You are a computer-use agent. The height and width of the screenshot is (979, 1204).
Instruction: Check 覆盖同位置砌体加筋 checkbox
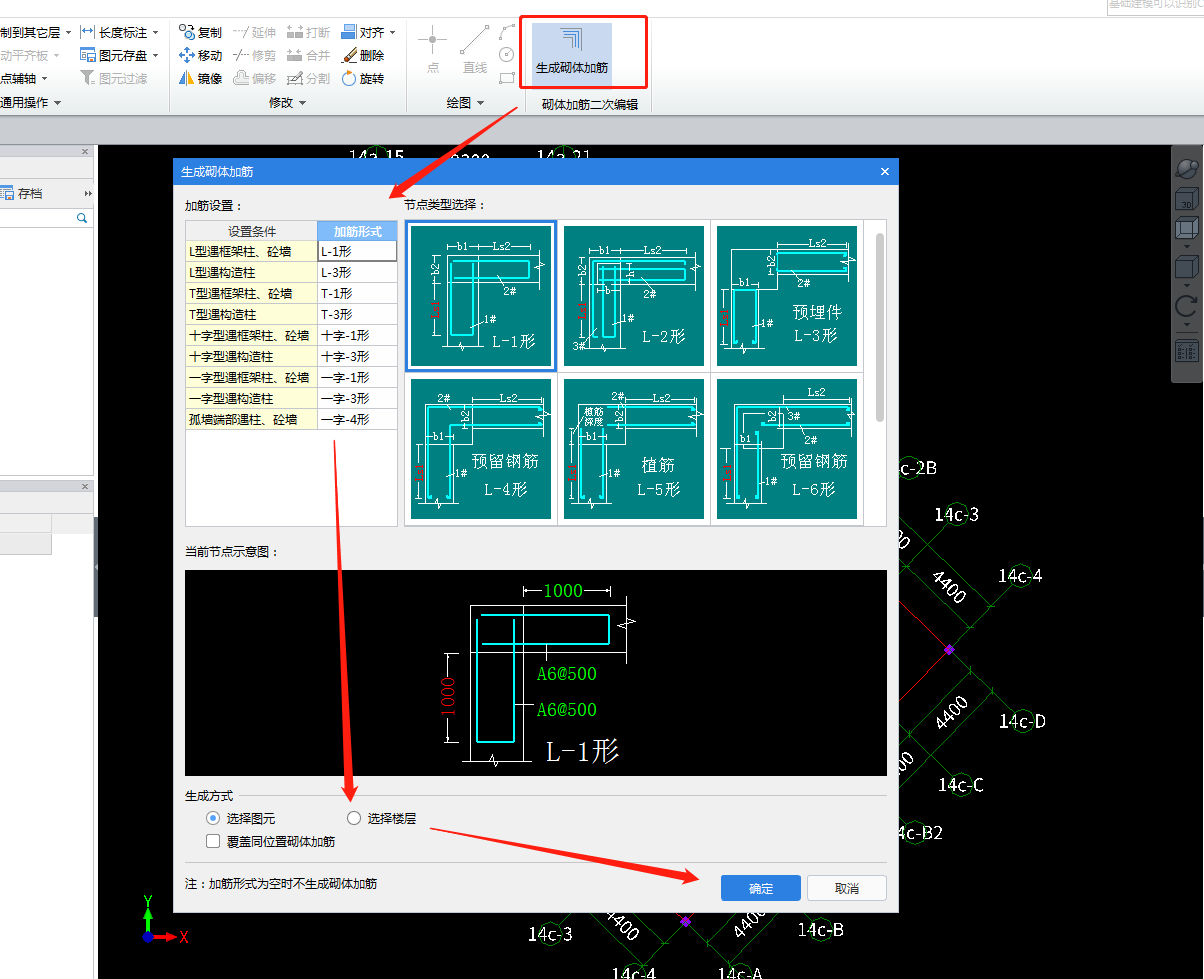pos(213,841)
